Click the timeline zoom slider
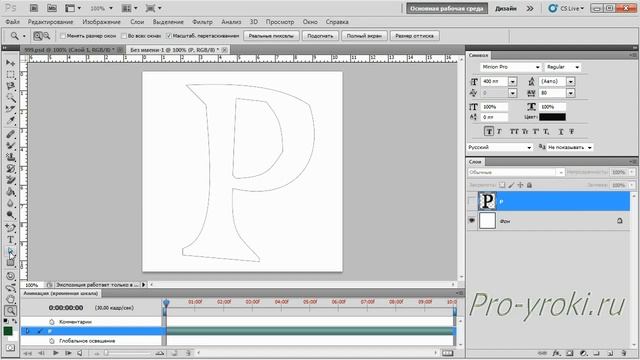 106,353
